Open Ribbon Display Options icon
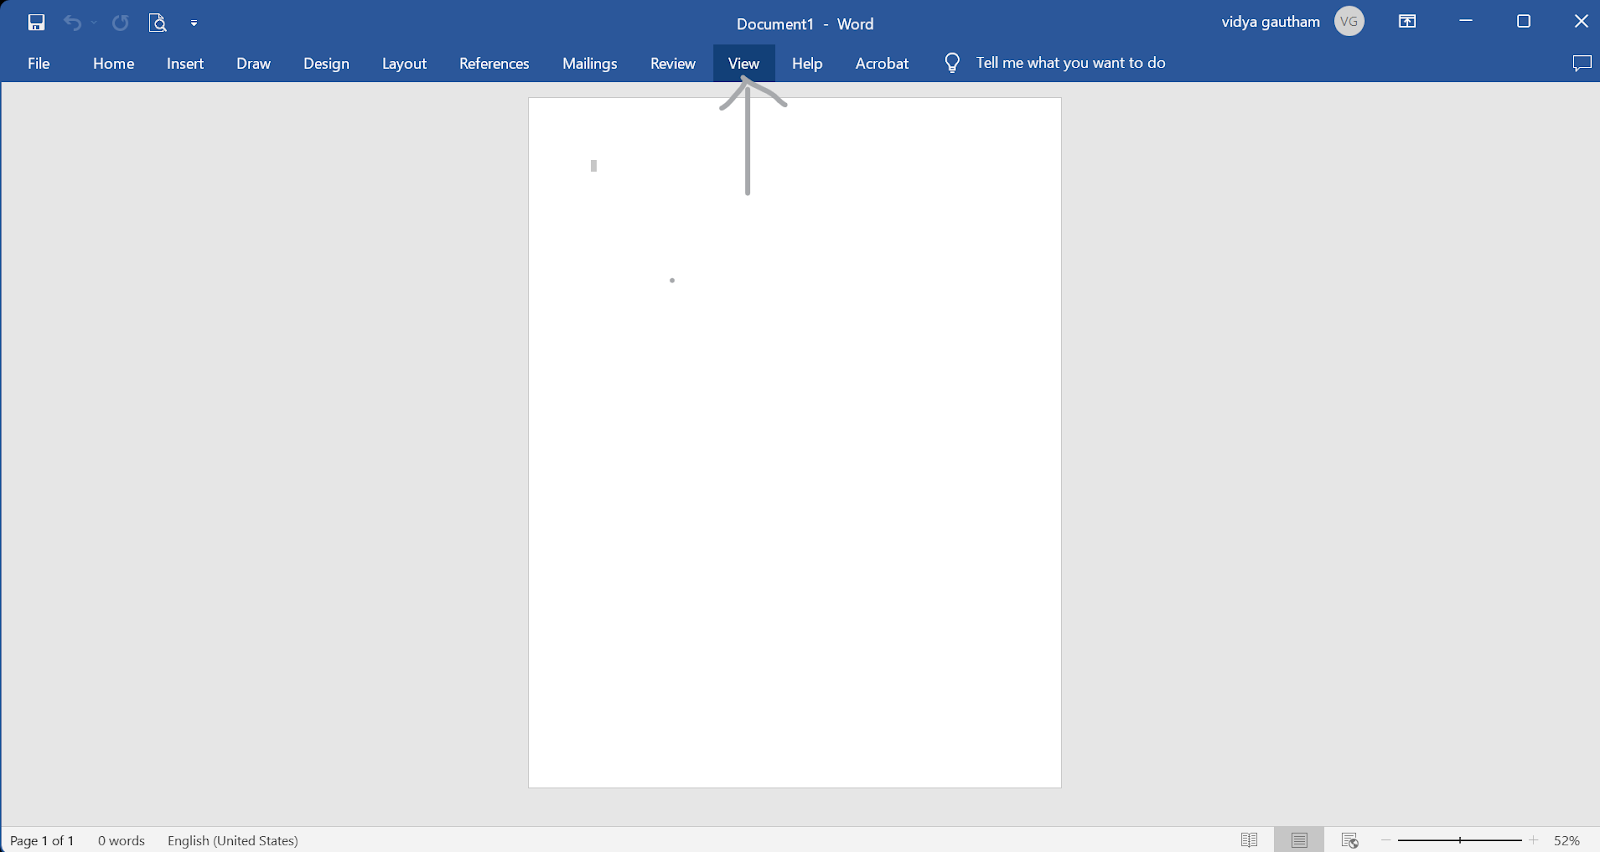This screenshot has width=1600, height=852. 1407,21
